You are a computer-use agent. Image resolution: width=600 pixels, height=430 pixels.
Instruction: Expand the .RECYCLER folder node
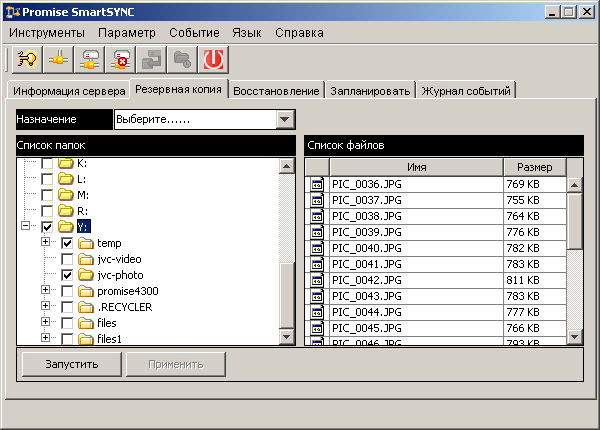click(46, 306)
